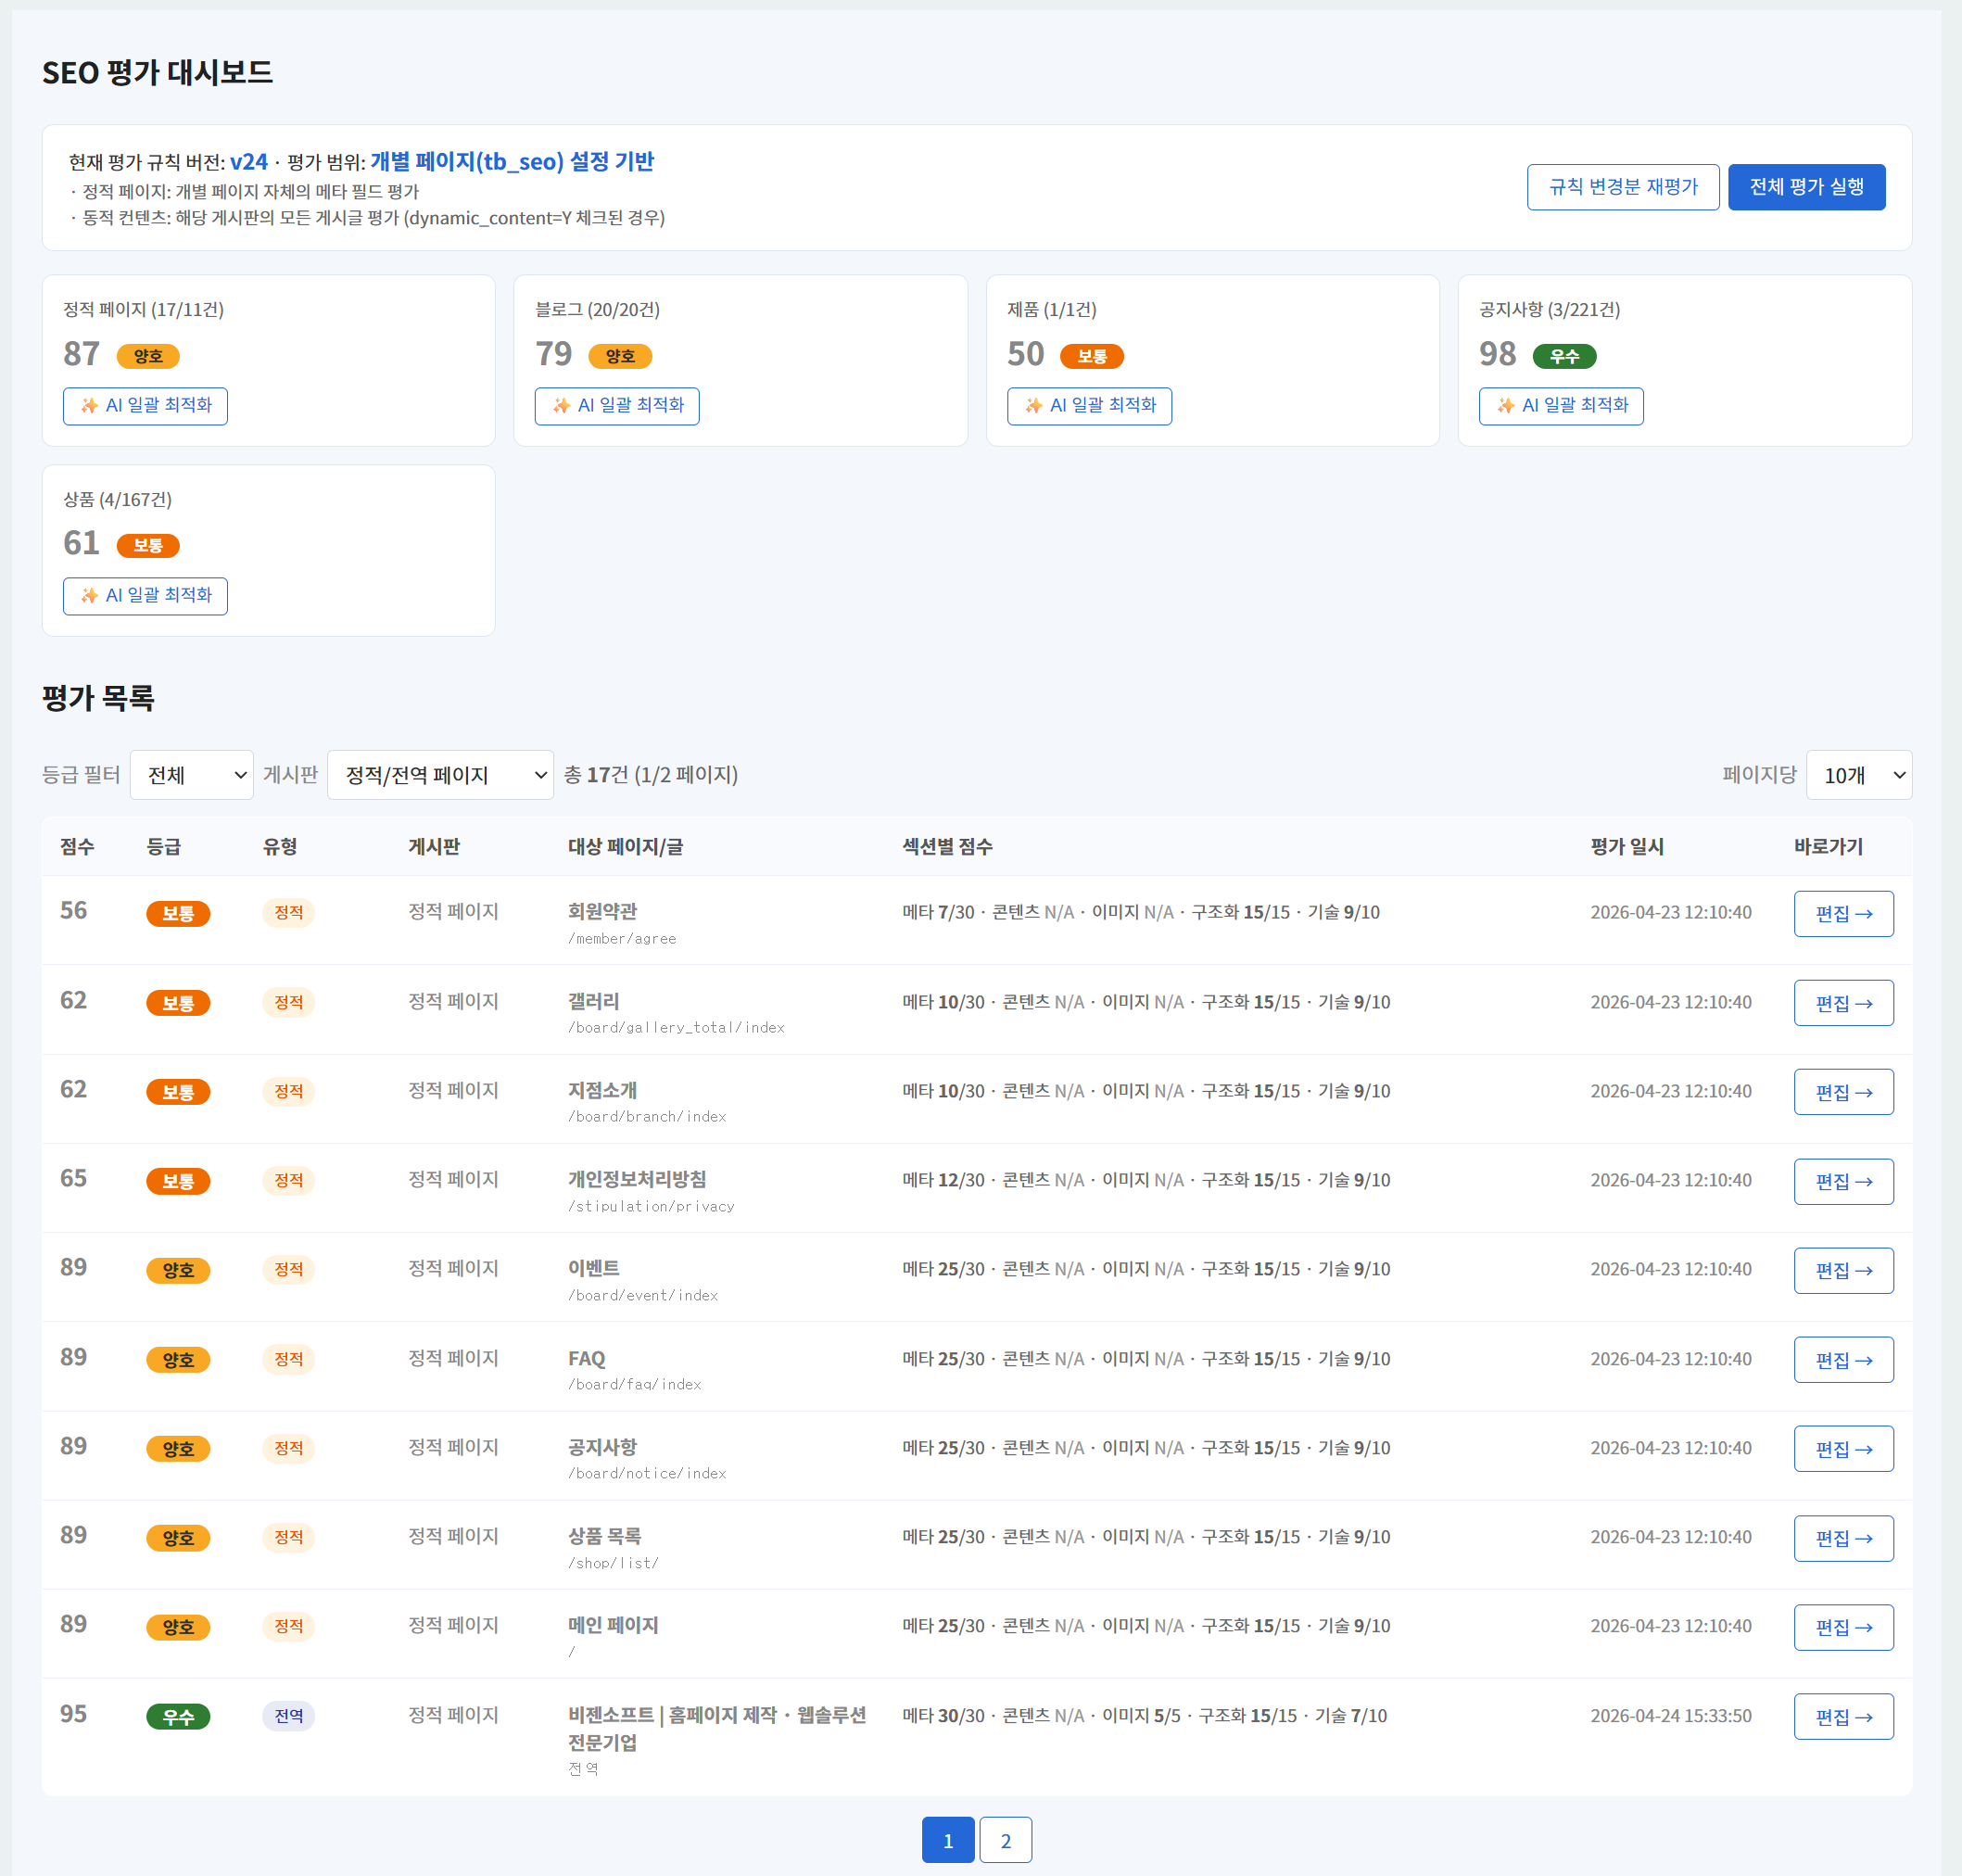This screenshot has height=1876, width=1962.
Task: Click 전체 평가 실행 button
Action: coord(1806,187)
